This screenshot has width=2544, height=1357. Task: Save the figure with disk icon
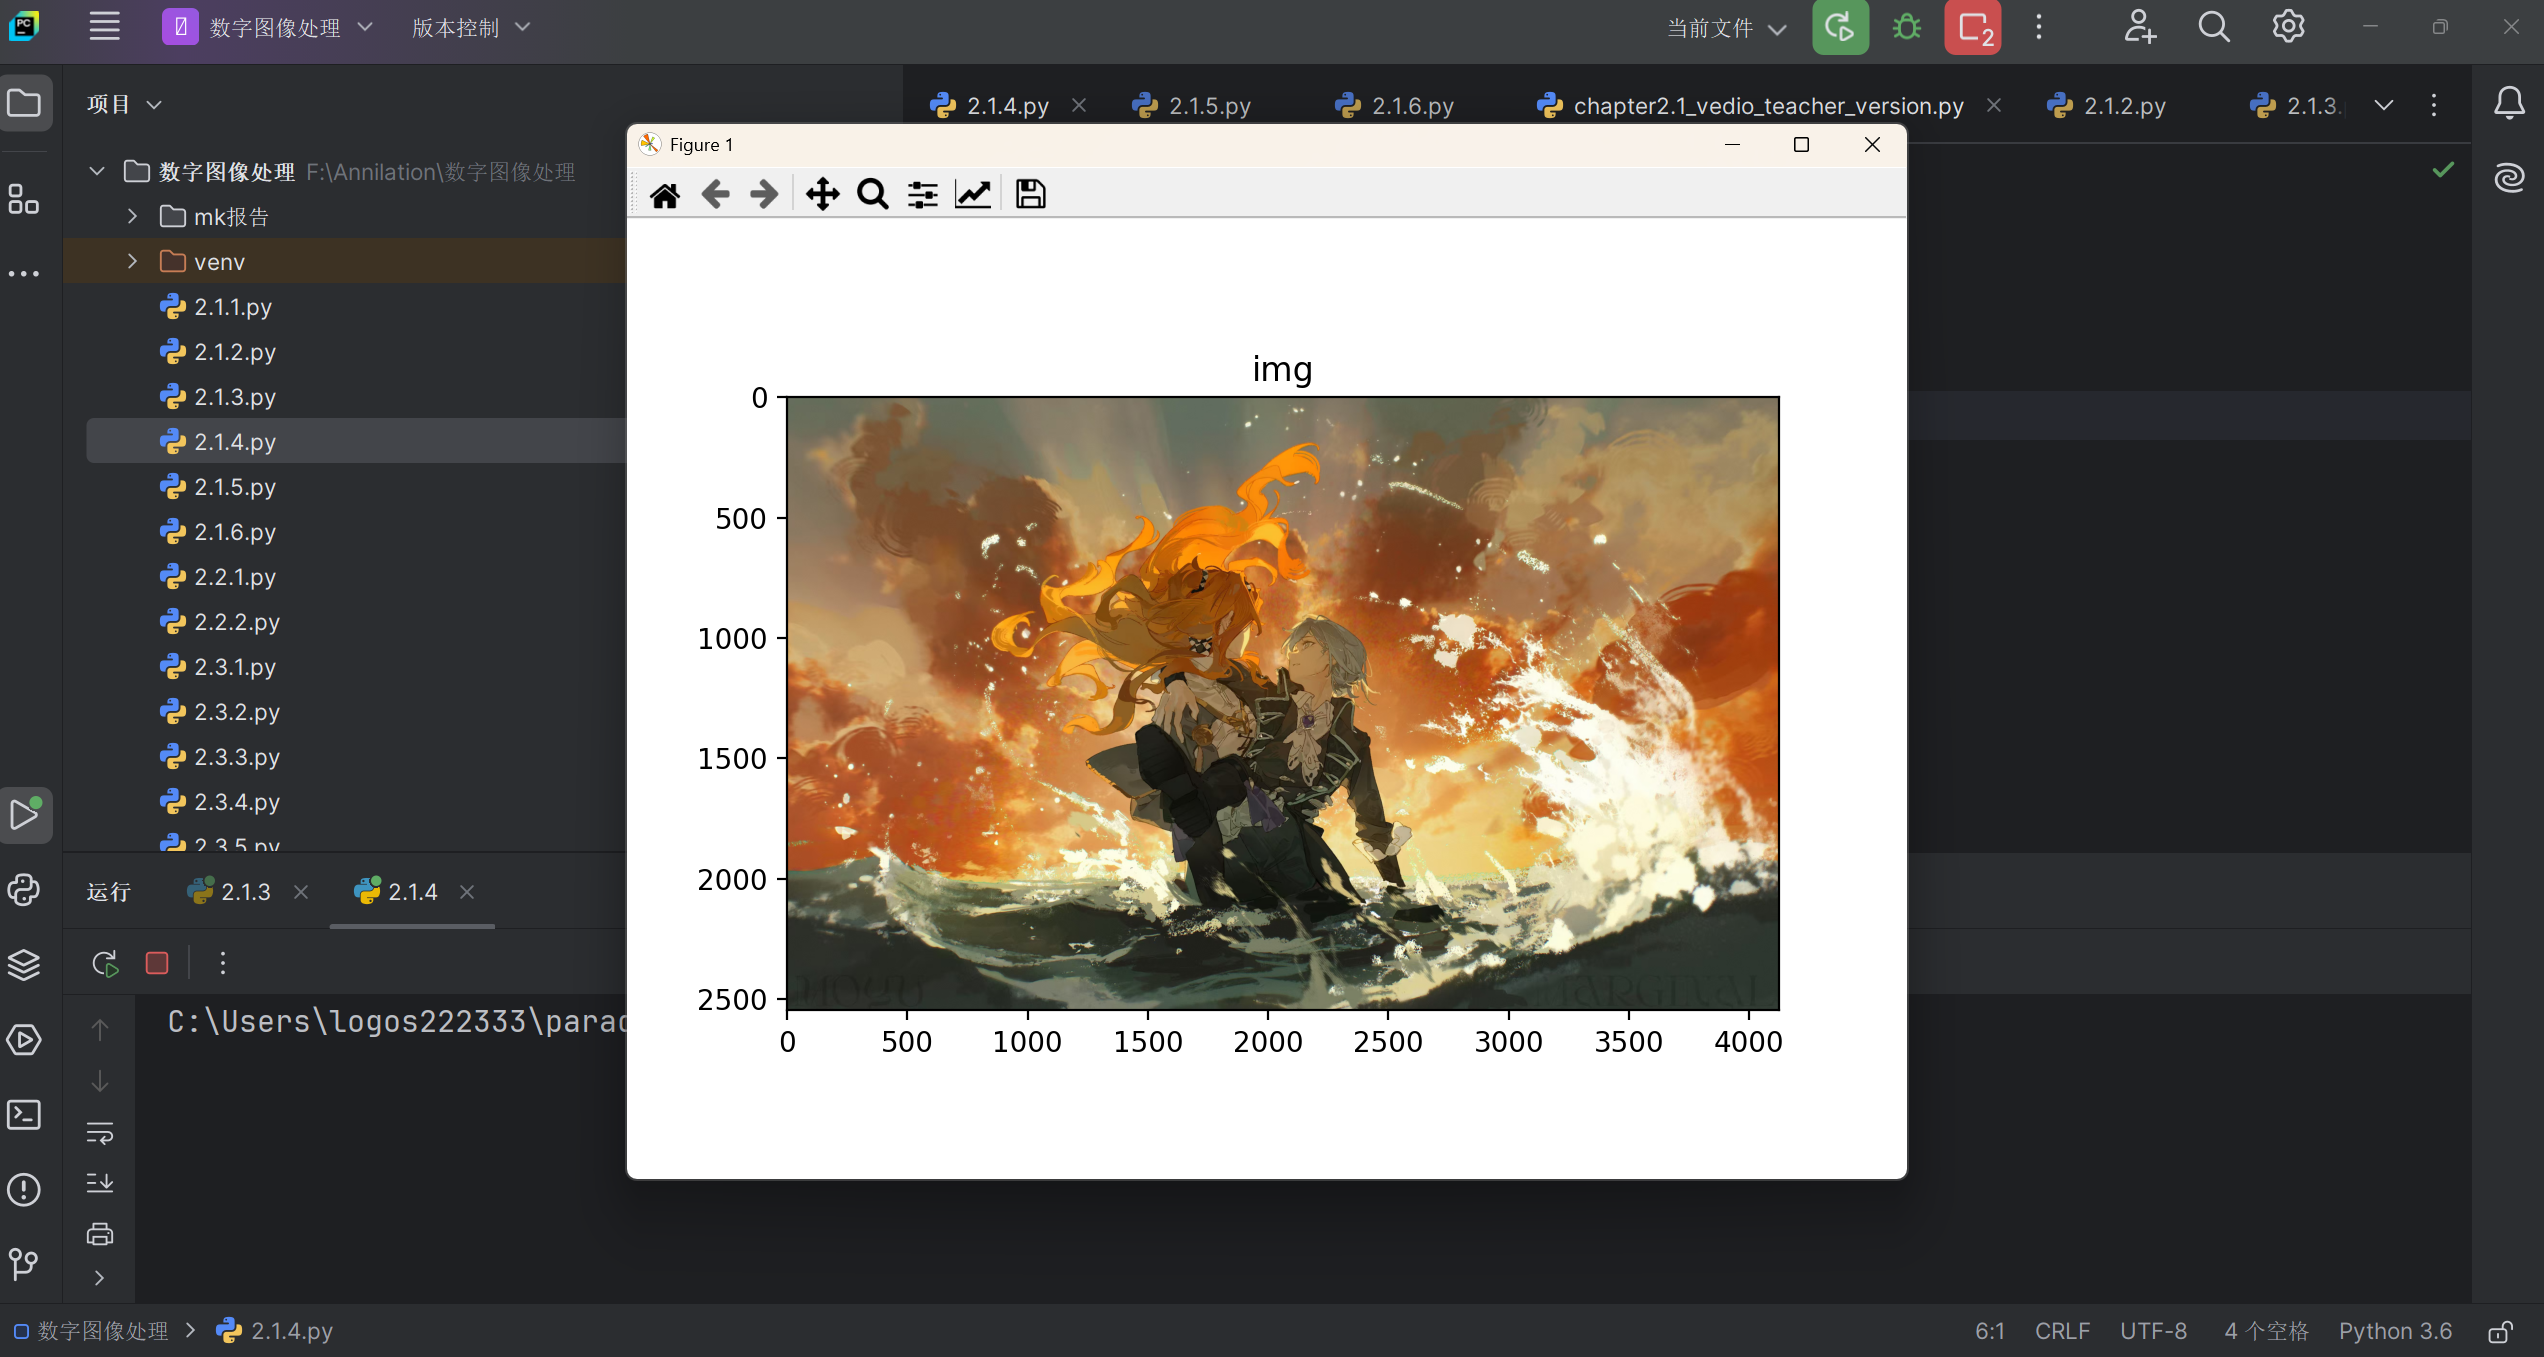pyautogui.click(x=1030, y=194)
